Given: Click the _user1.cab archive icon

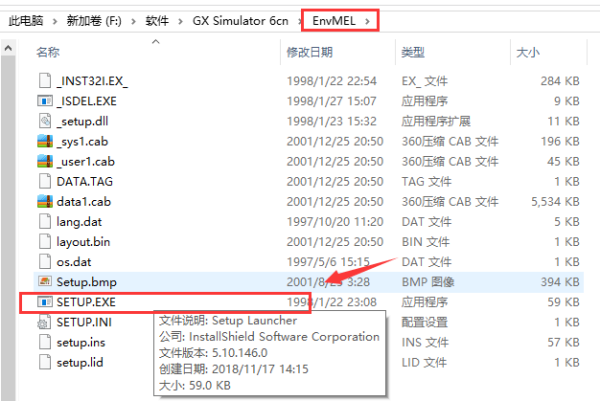Looking at the screenshot, I should (x=45, y=161).
